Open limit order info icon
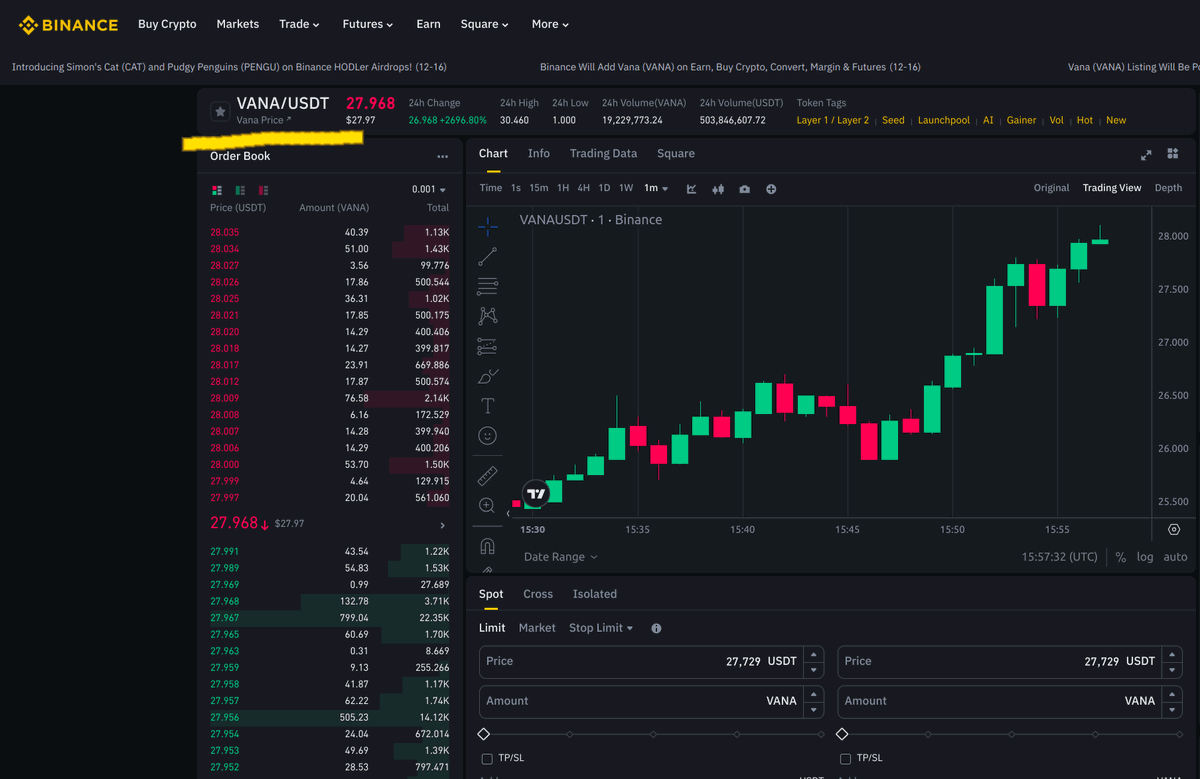1200x779 pixels. tap(656, 628)
